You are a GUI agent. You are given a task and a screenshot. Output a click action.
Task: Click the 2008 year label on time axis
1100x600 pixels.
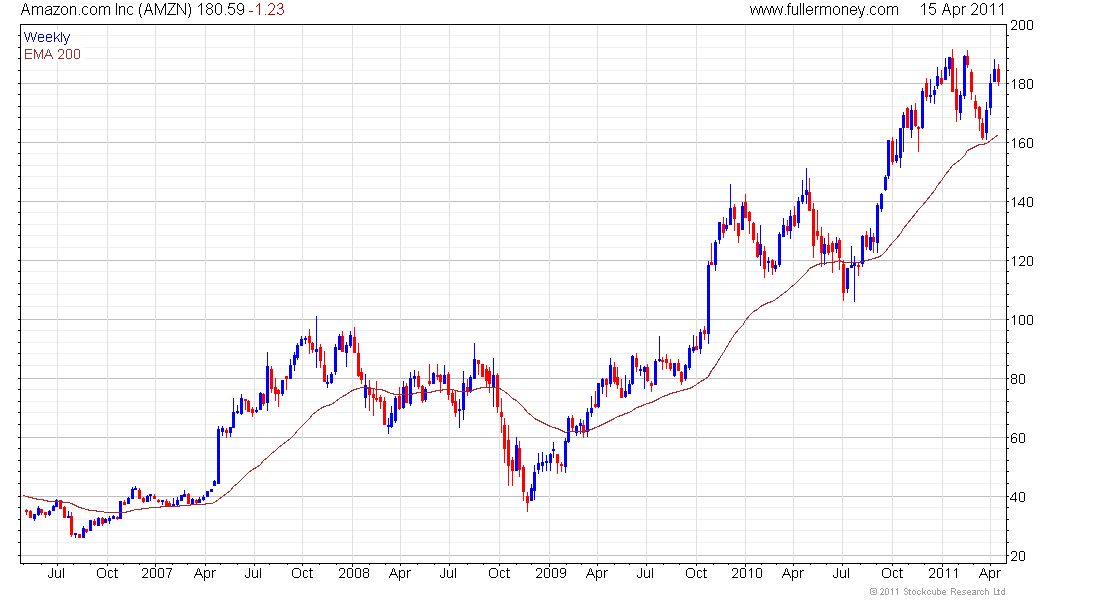(x=354, y=573)
